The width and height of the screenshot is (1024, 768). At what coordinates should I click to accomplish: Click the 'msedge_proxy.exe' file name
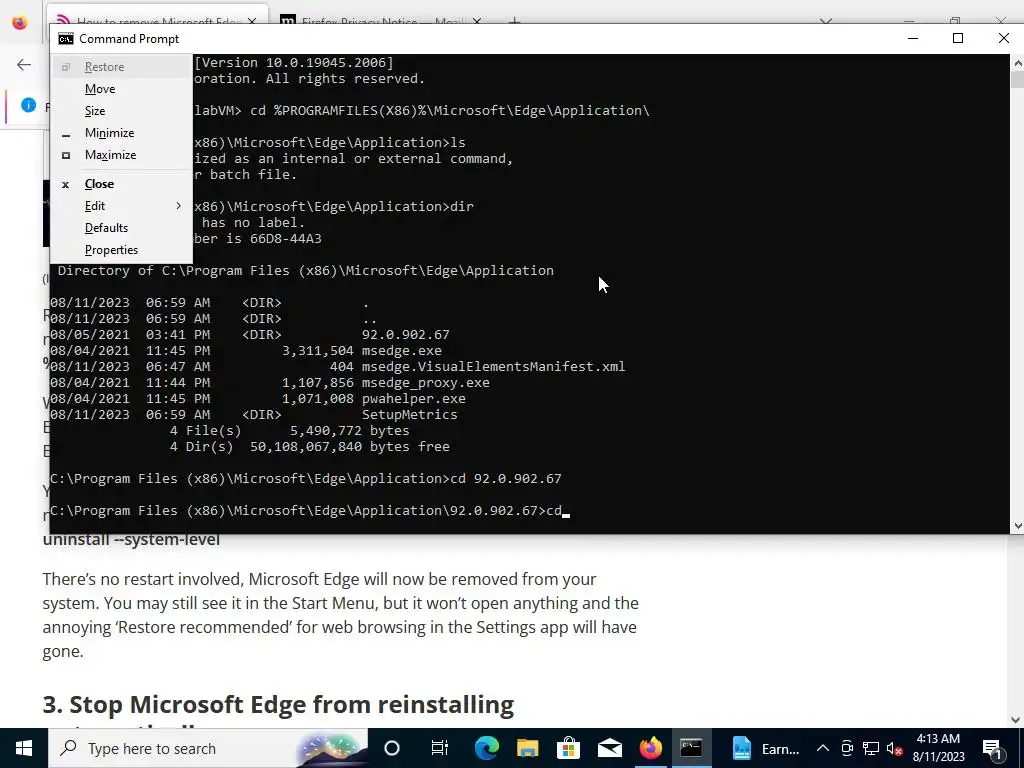click(426, 383)
